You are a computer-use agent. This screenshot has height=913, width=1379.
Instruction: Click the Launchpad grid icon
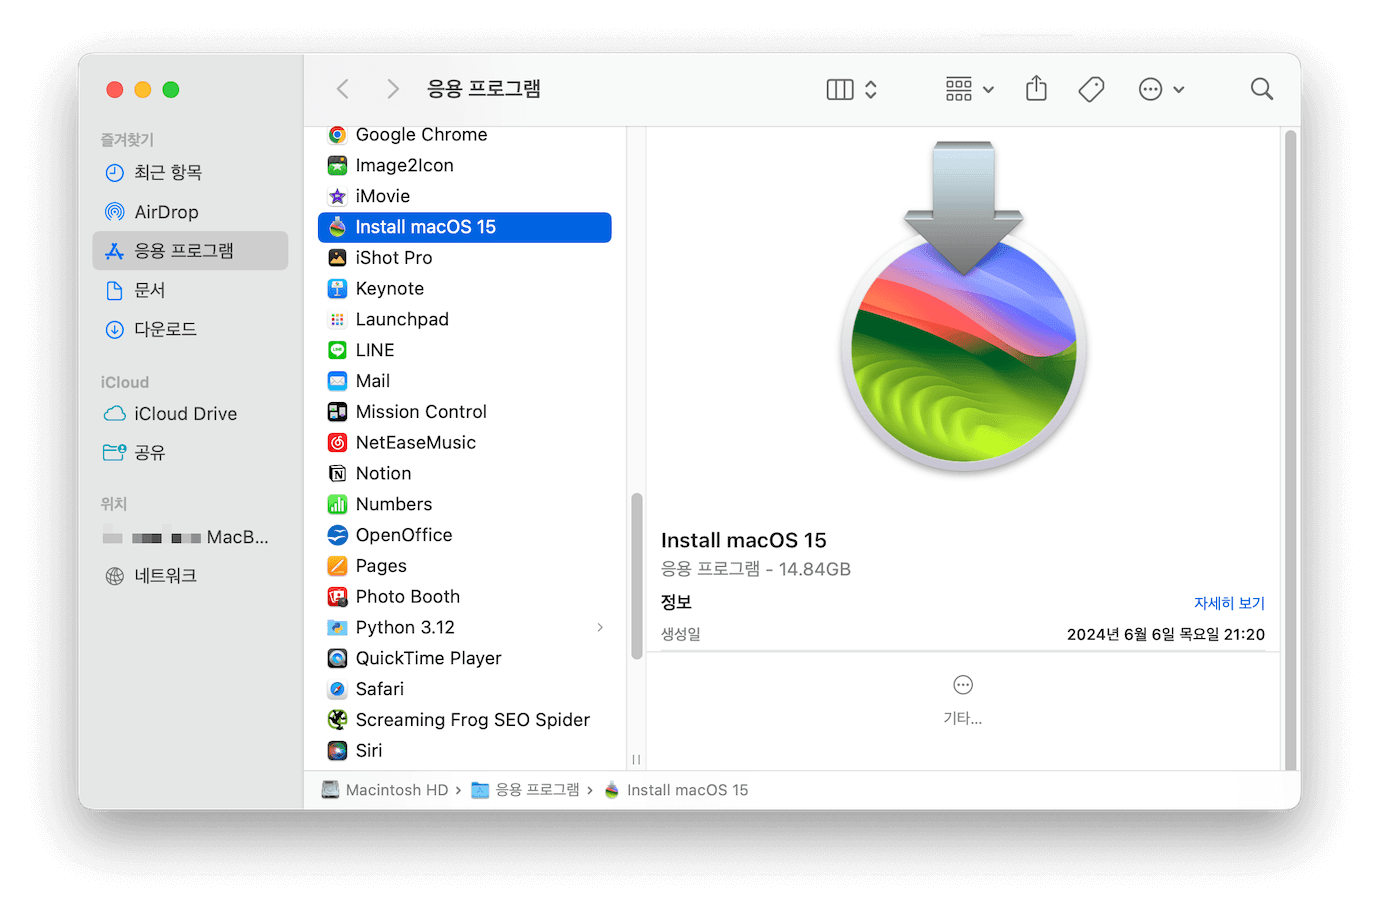point(338,320)
